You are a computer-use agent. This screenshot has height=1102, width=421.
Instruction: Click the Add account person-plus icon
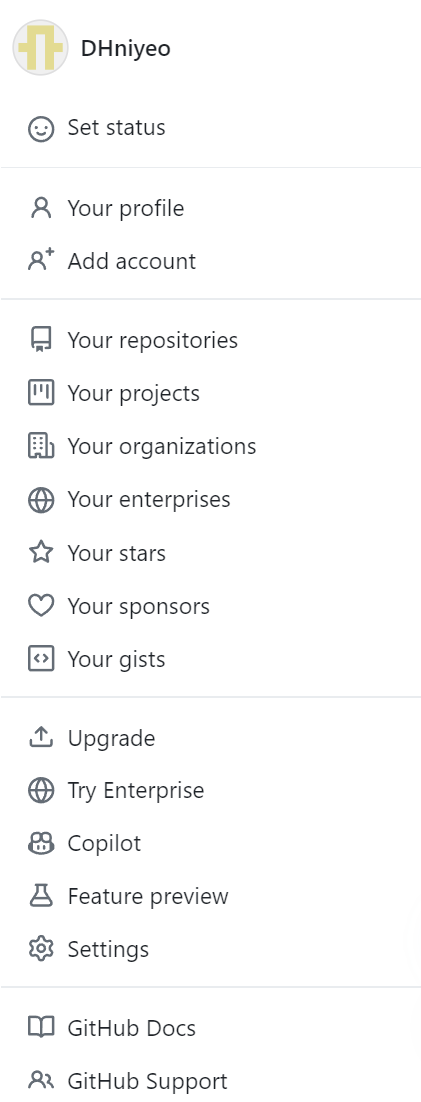41,261
